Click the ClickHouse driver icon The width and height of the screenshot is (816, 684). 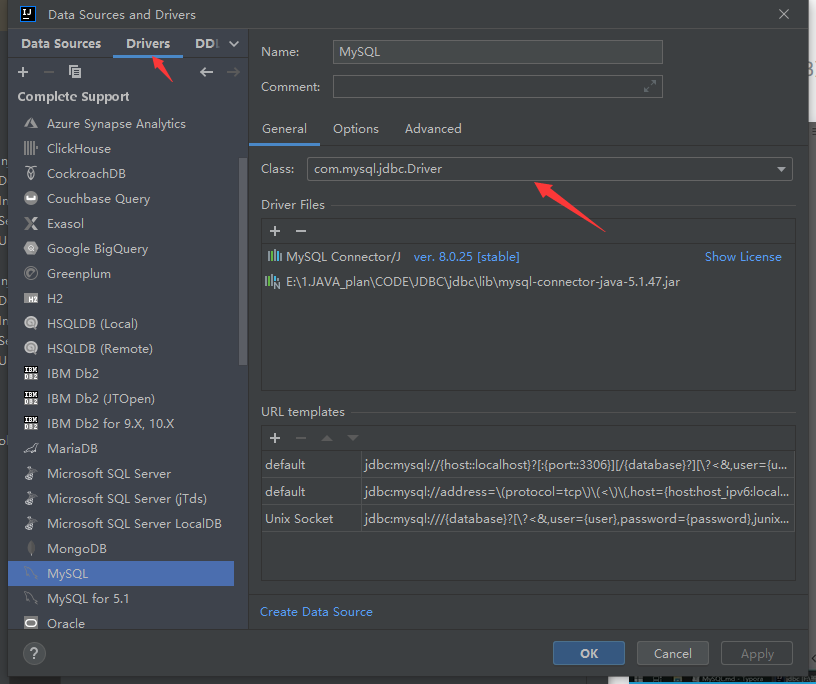(31, 148)
